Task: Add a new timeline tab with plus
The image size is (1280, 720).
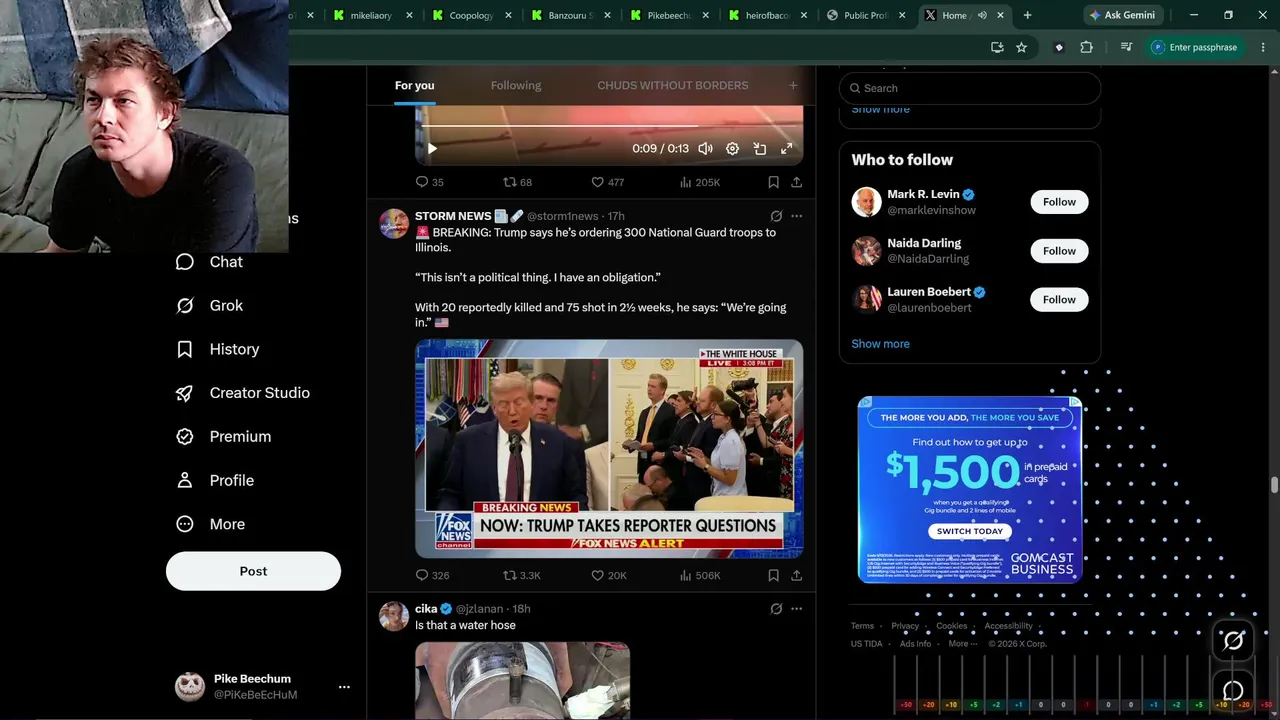Action: tap(793, 85)
